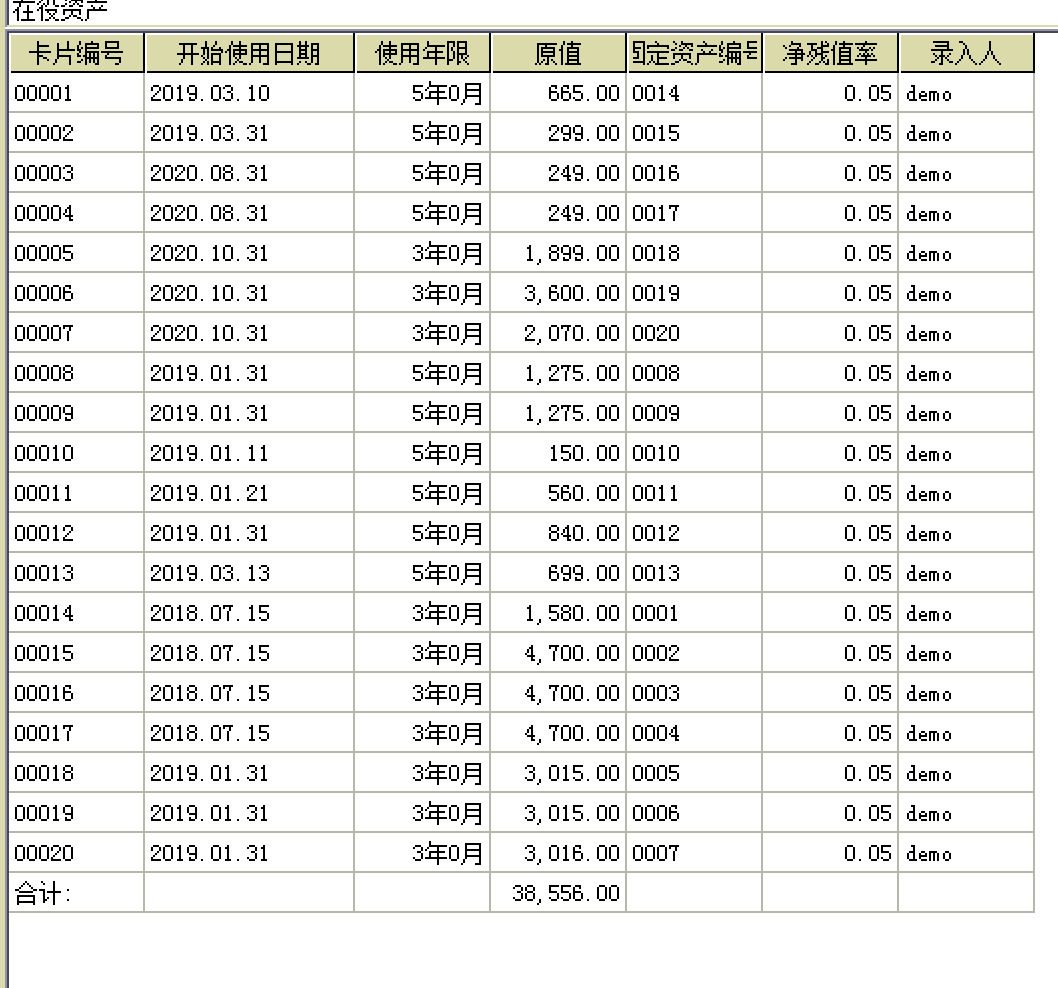Select card number 00006 cell
This screenshot has width=1058, height=988.
click(x=76, y=293)
